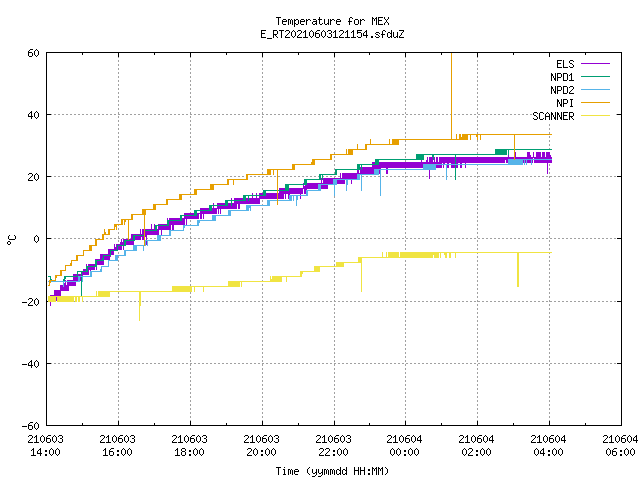
Task: Click the chart title 'Temperature for MEX'
Action: coord(332,21)
